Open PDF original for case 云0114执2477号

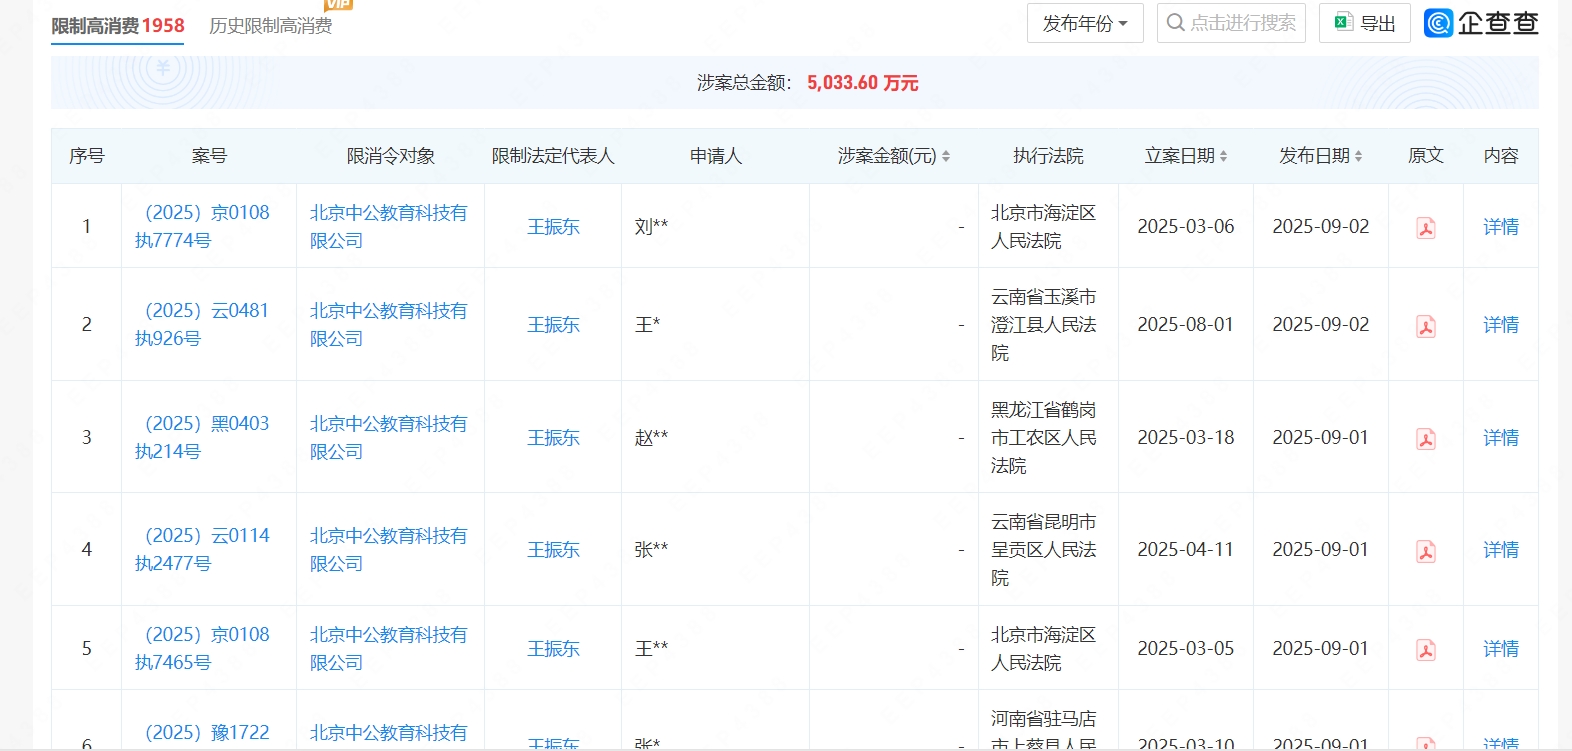(x=1426, y=551)
